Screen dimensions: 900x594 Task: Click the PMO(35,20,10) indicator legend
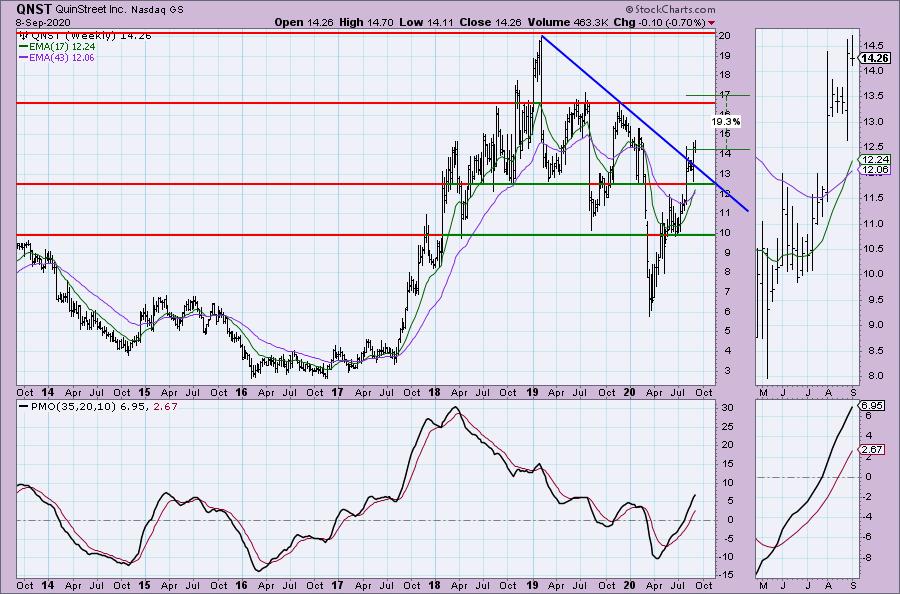point(98,406)
